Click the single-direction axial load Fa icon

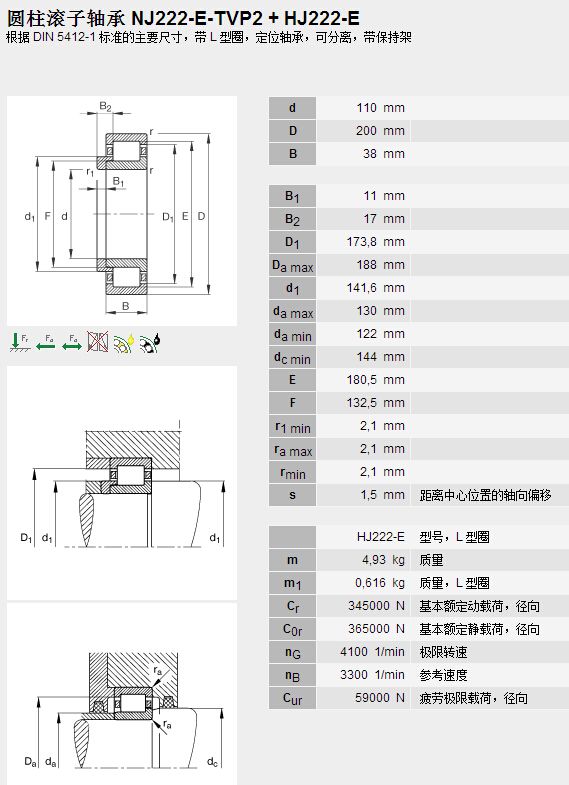(x=46, y=342)
